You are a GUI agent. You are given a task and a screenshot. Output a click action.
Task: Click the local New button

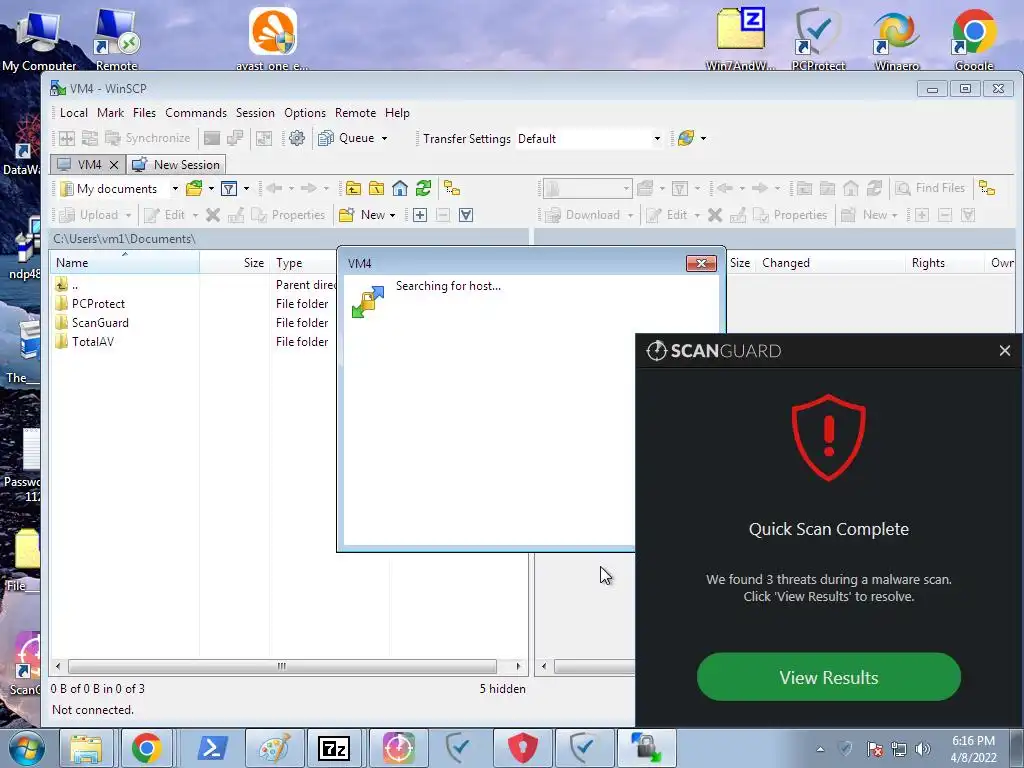tap(362, 215)
